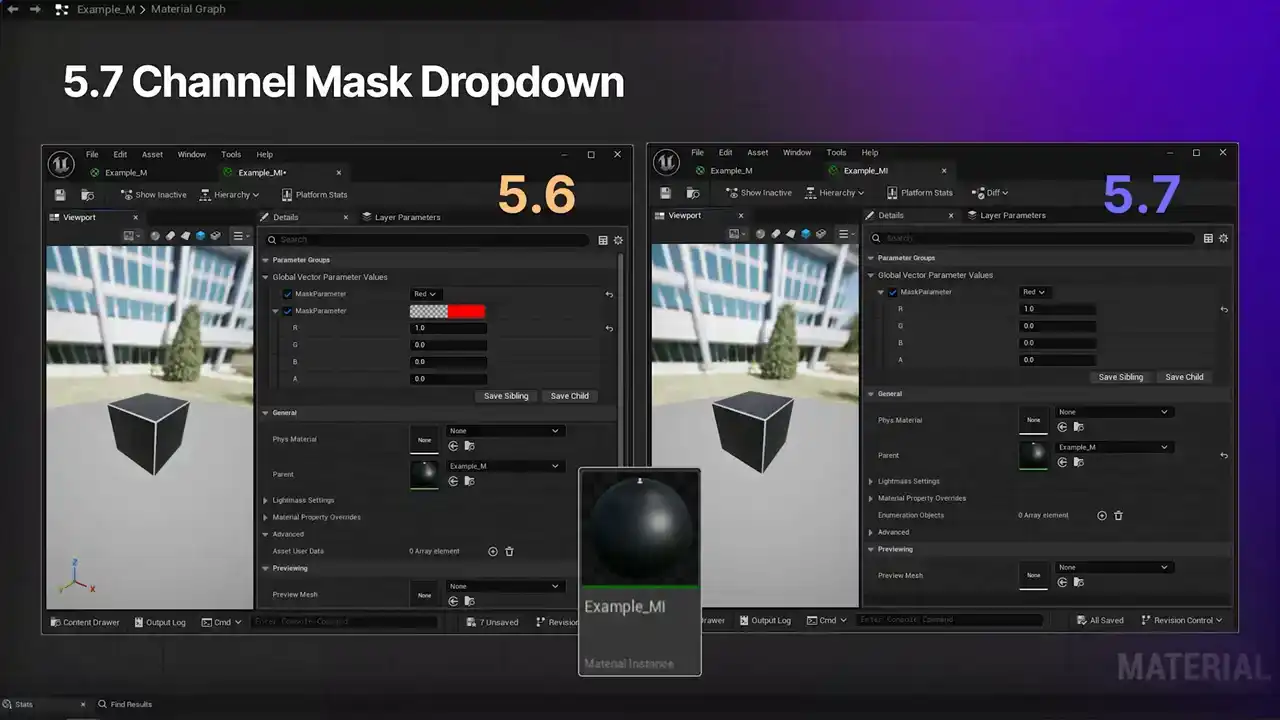
Task: Open the Red channel dropdown in 5.7
Action: 1033,292
